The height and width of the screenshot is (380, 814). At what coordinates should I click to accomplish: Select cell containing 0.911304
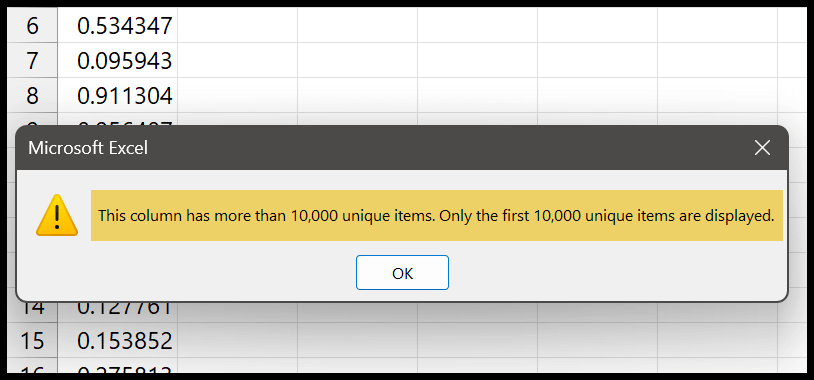coord(118,95)
